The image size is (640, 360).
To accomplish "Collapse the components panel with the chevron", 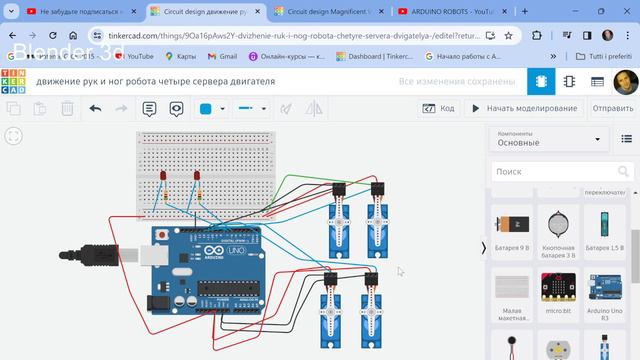I will [483, 248].
